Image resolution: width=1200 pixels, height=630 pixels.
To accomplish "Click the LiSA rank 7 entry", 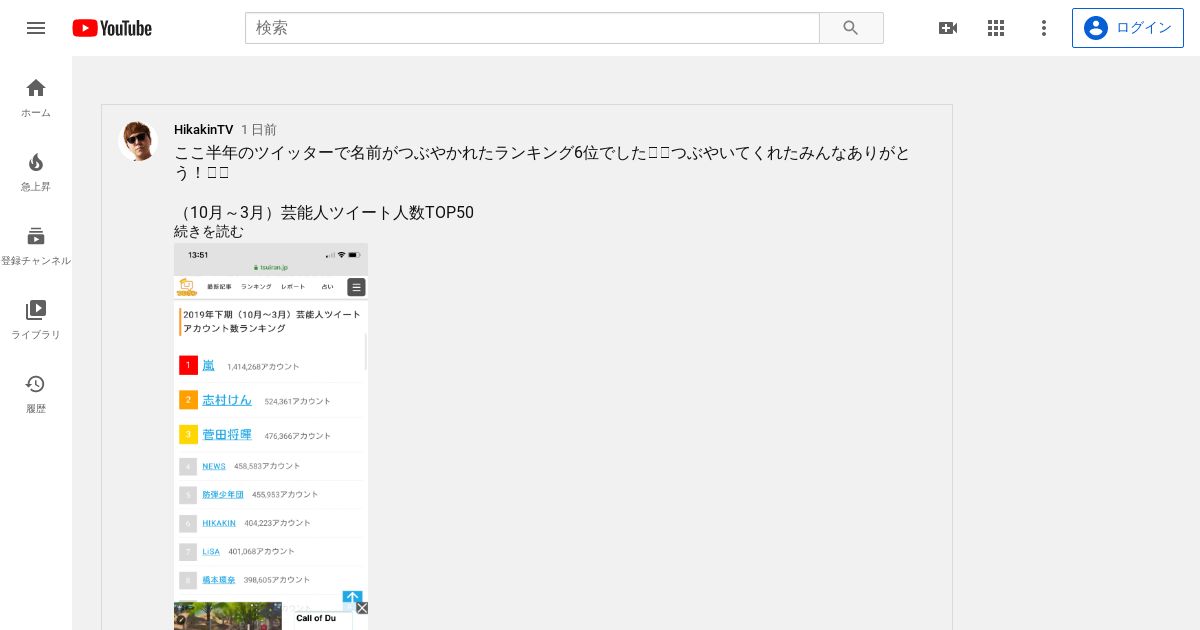I will click(x=211, y=551).
